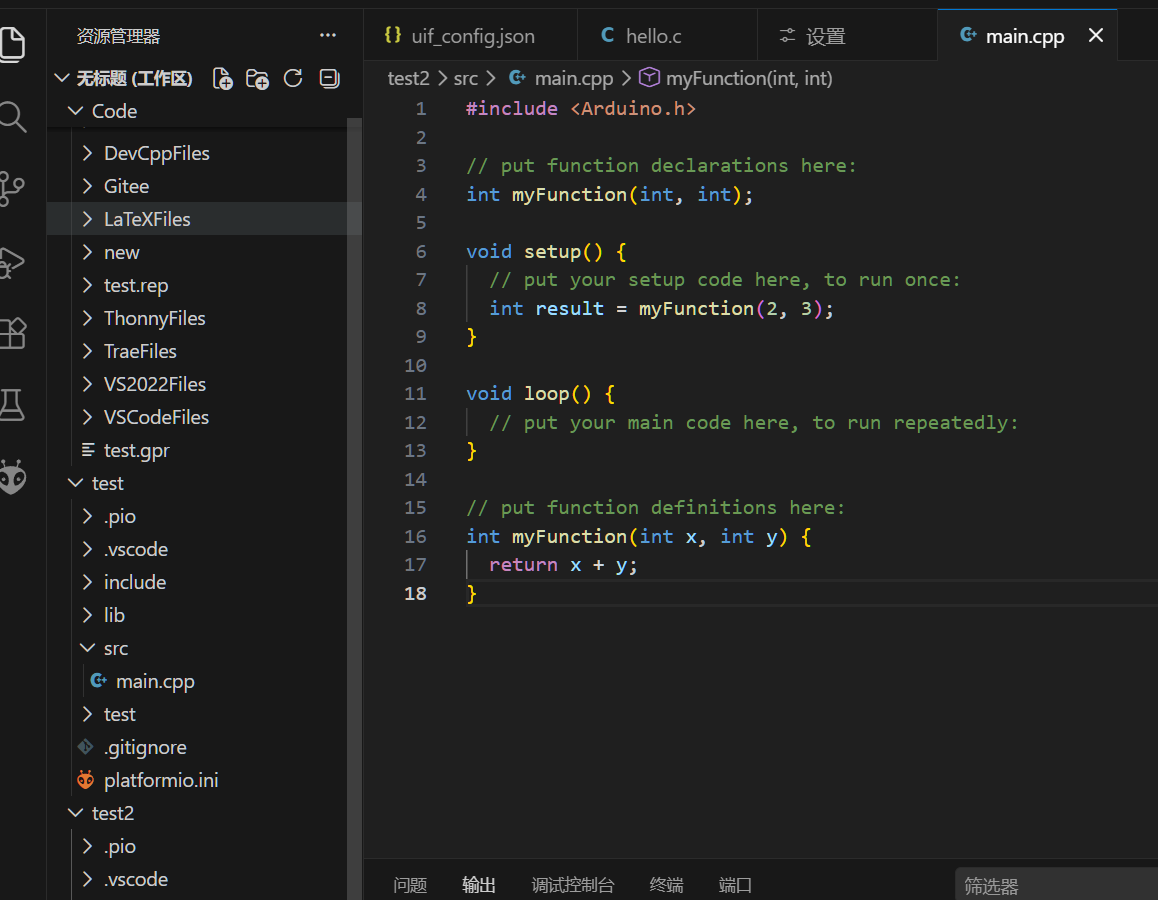
Task: Open the Run and Debug view
Action: coord(13,262)
